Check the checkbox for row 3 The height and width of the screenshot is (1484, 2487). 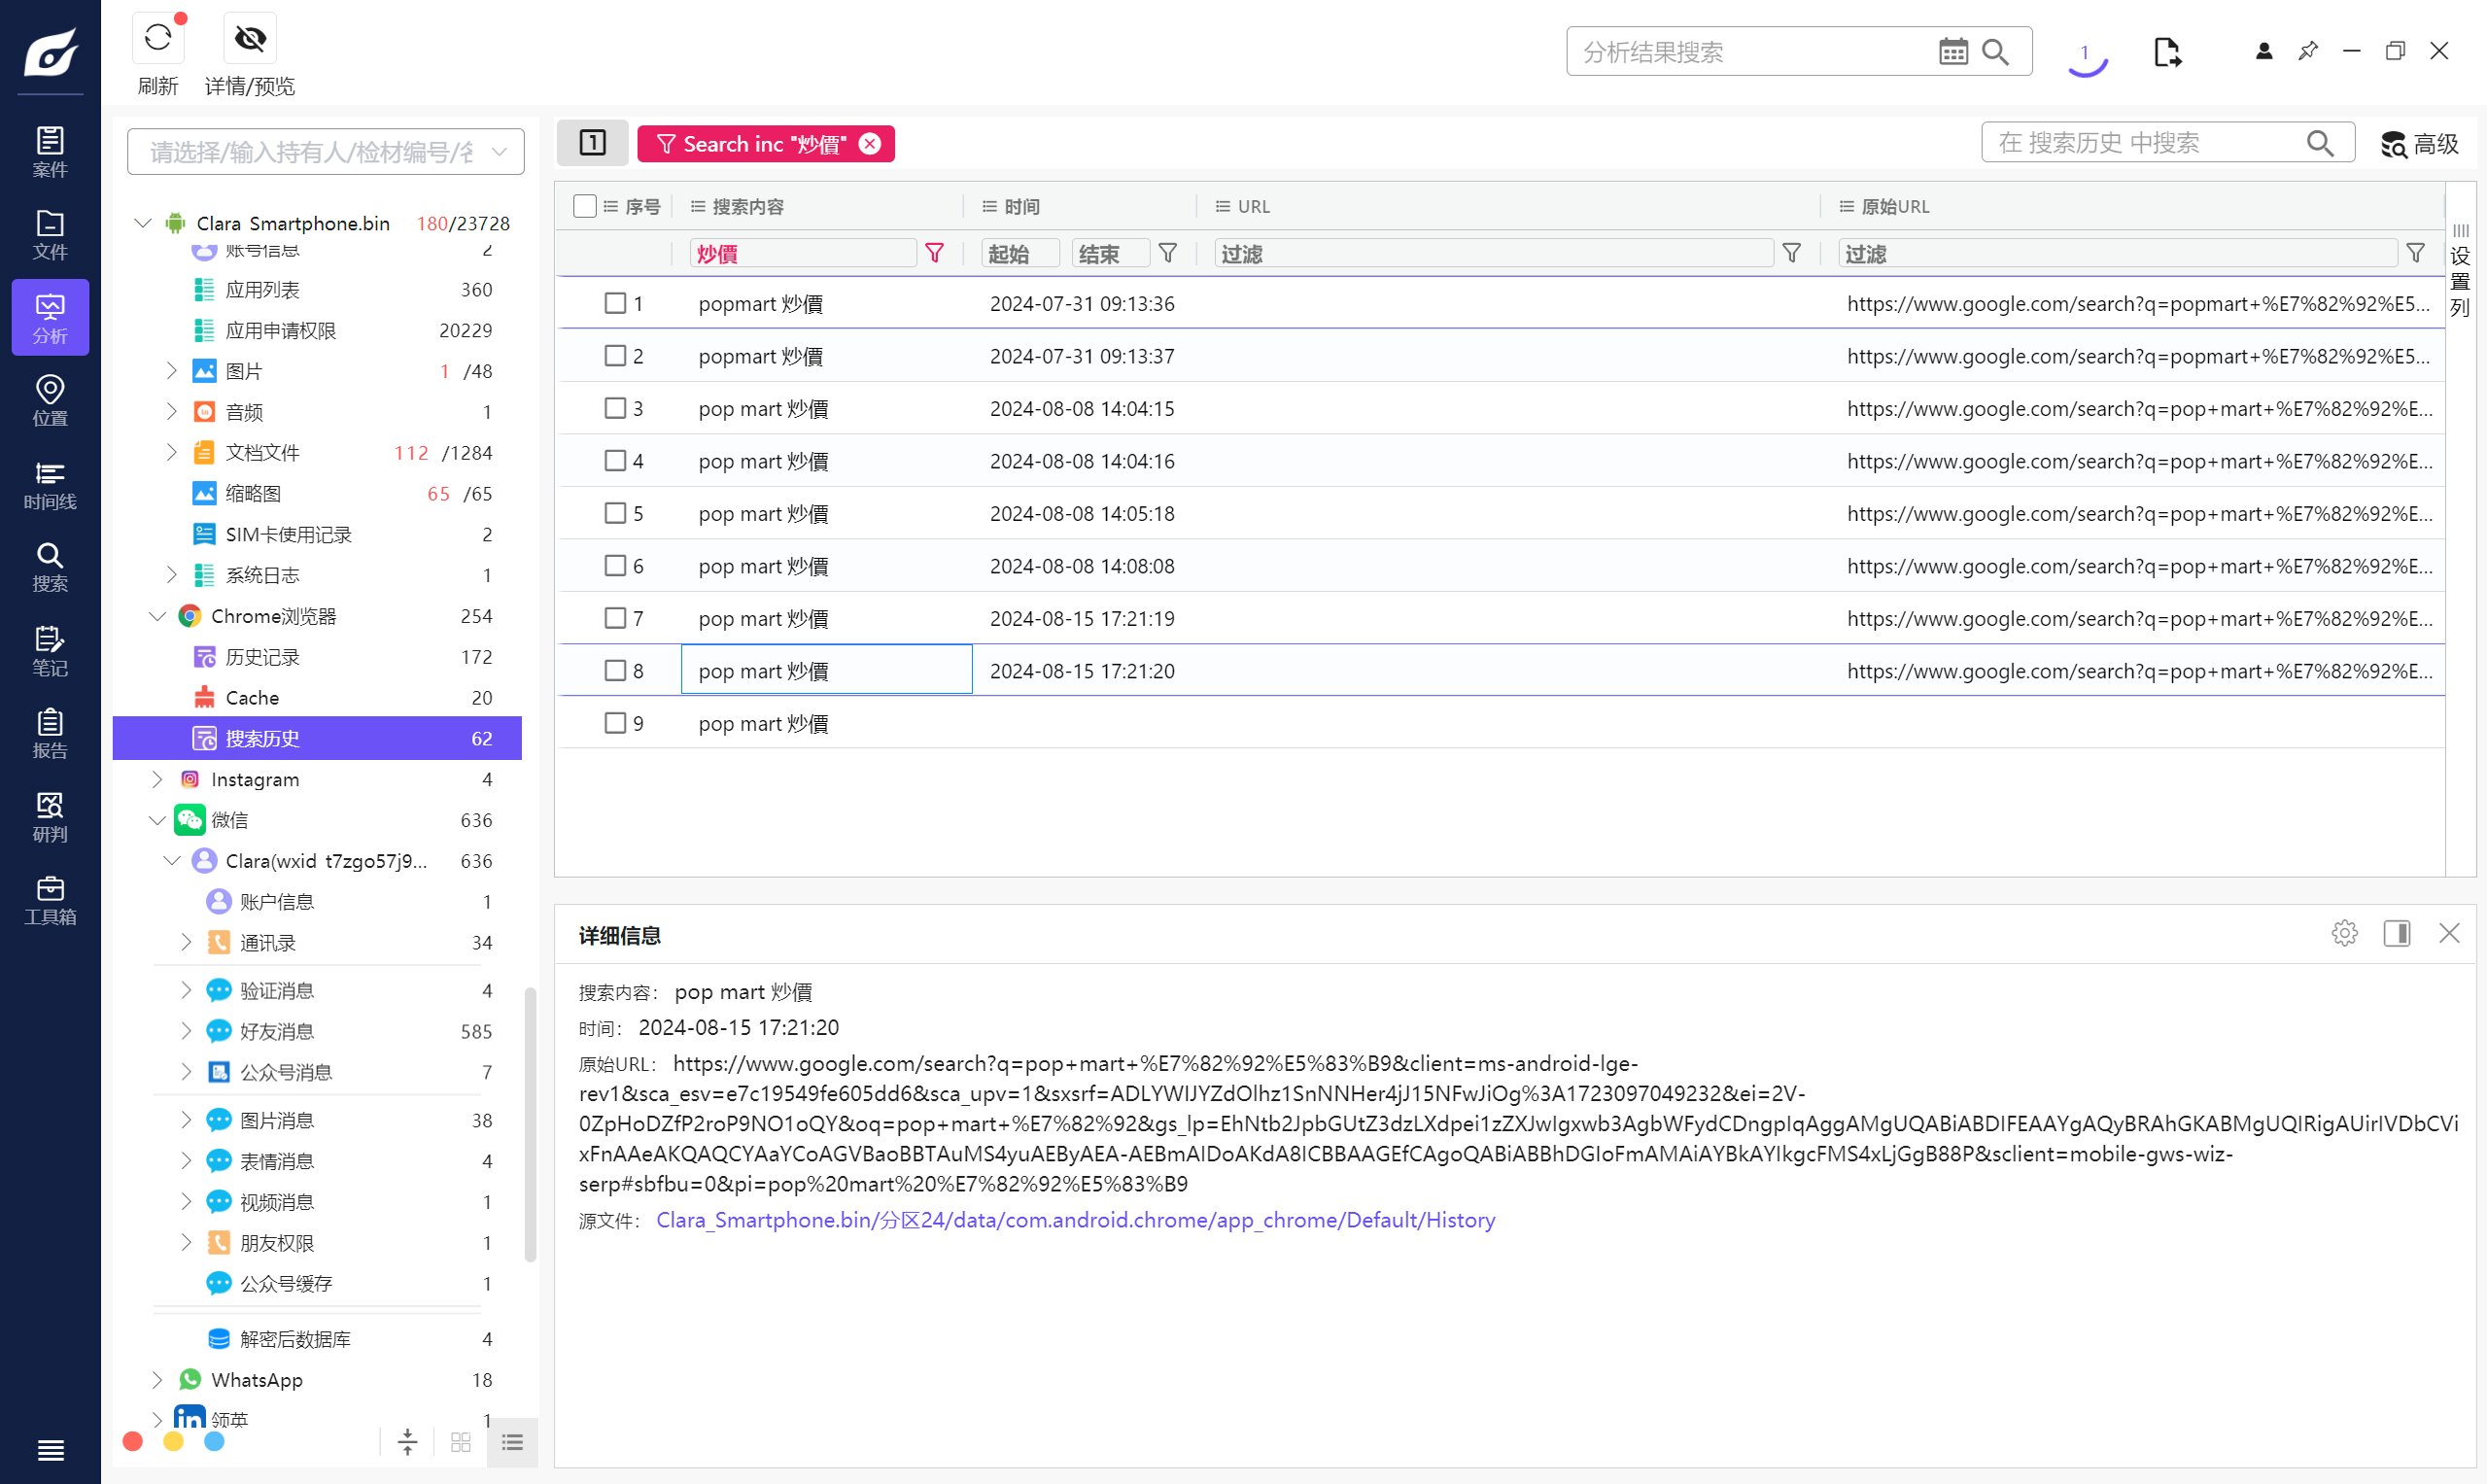(x=615, y=408)
